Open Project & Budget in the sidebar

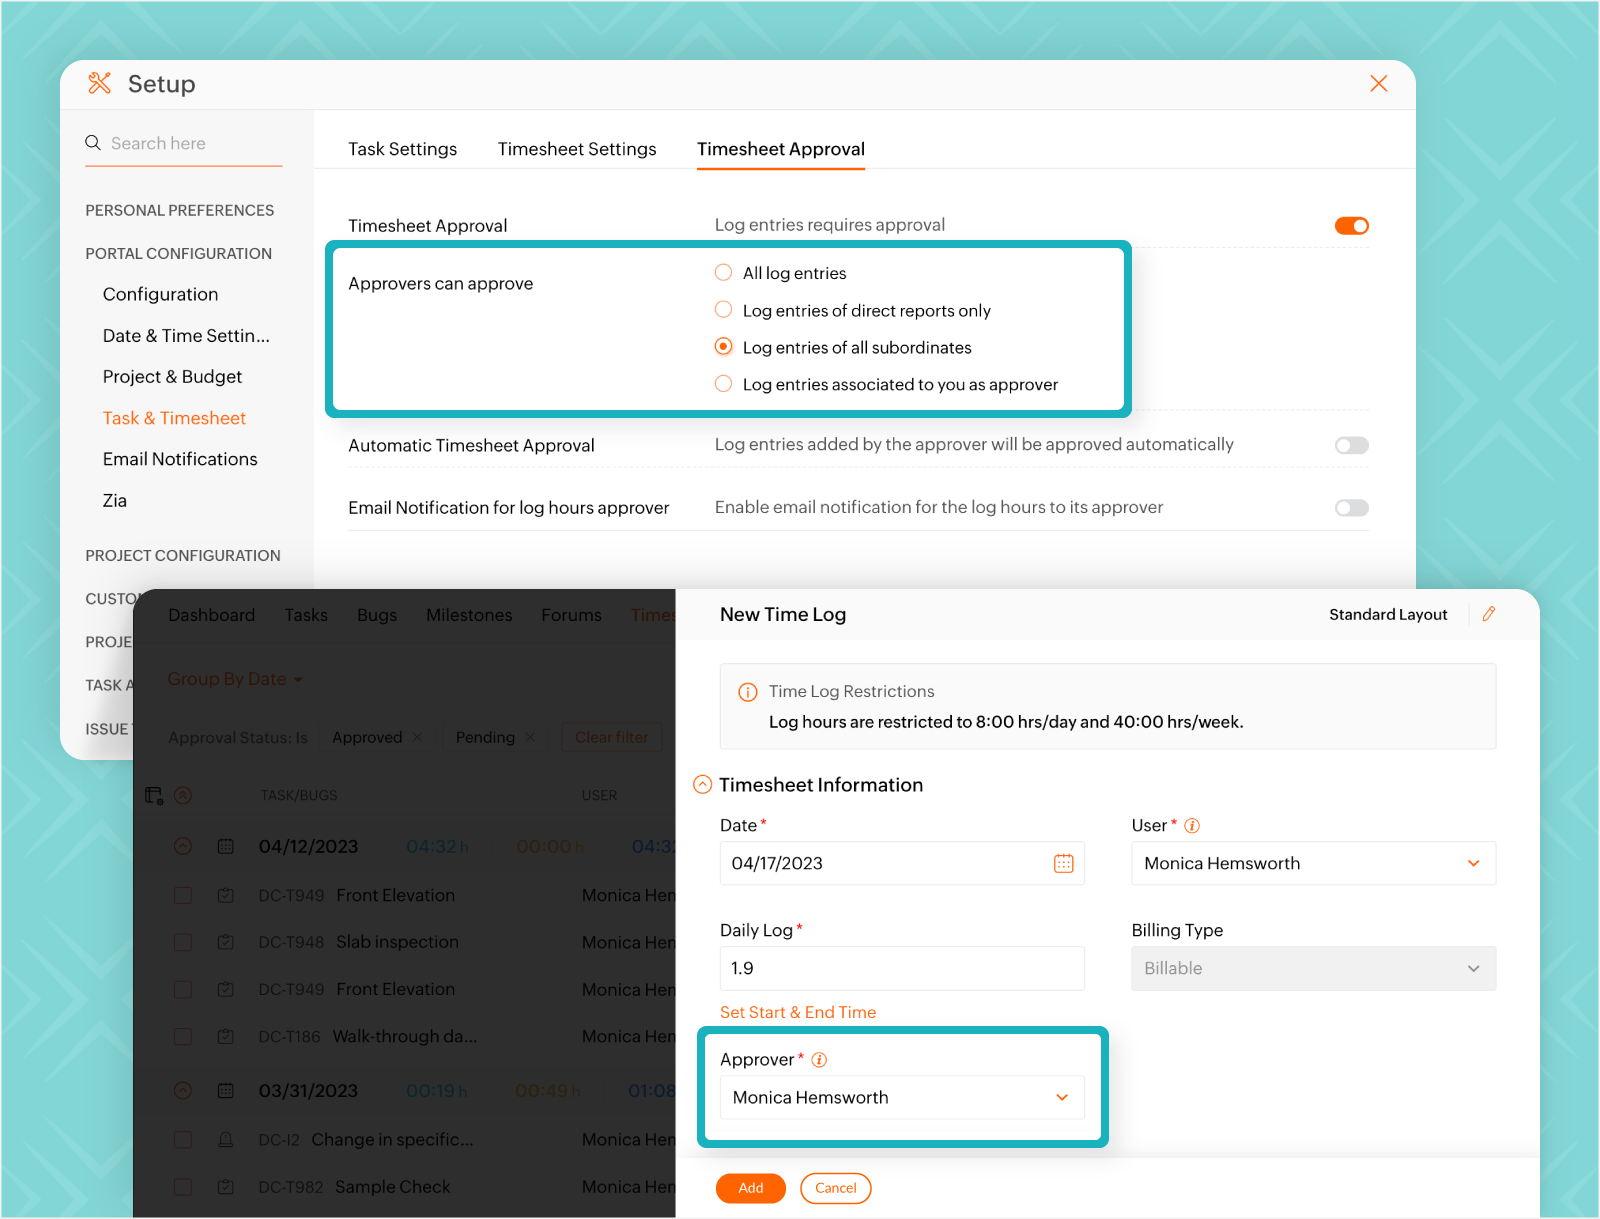point(172,376)
